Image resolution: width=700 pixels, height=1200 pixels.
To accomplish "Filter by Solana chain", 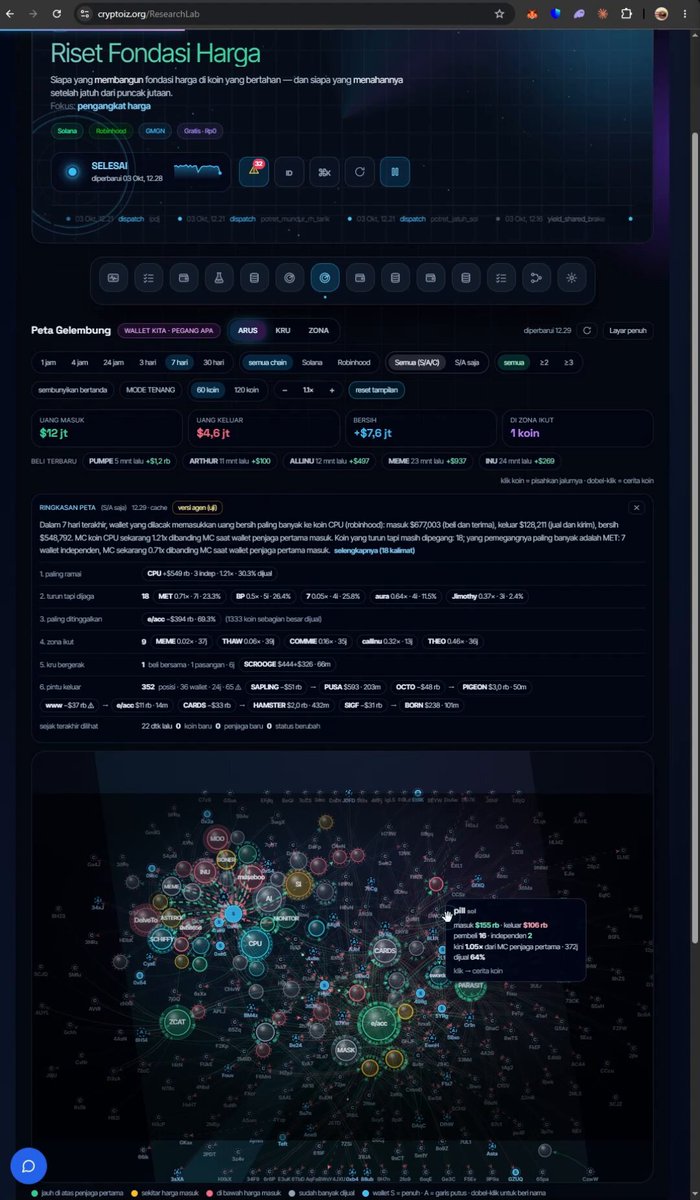I will point(312,362).
